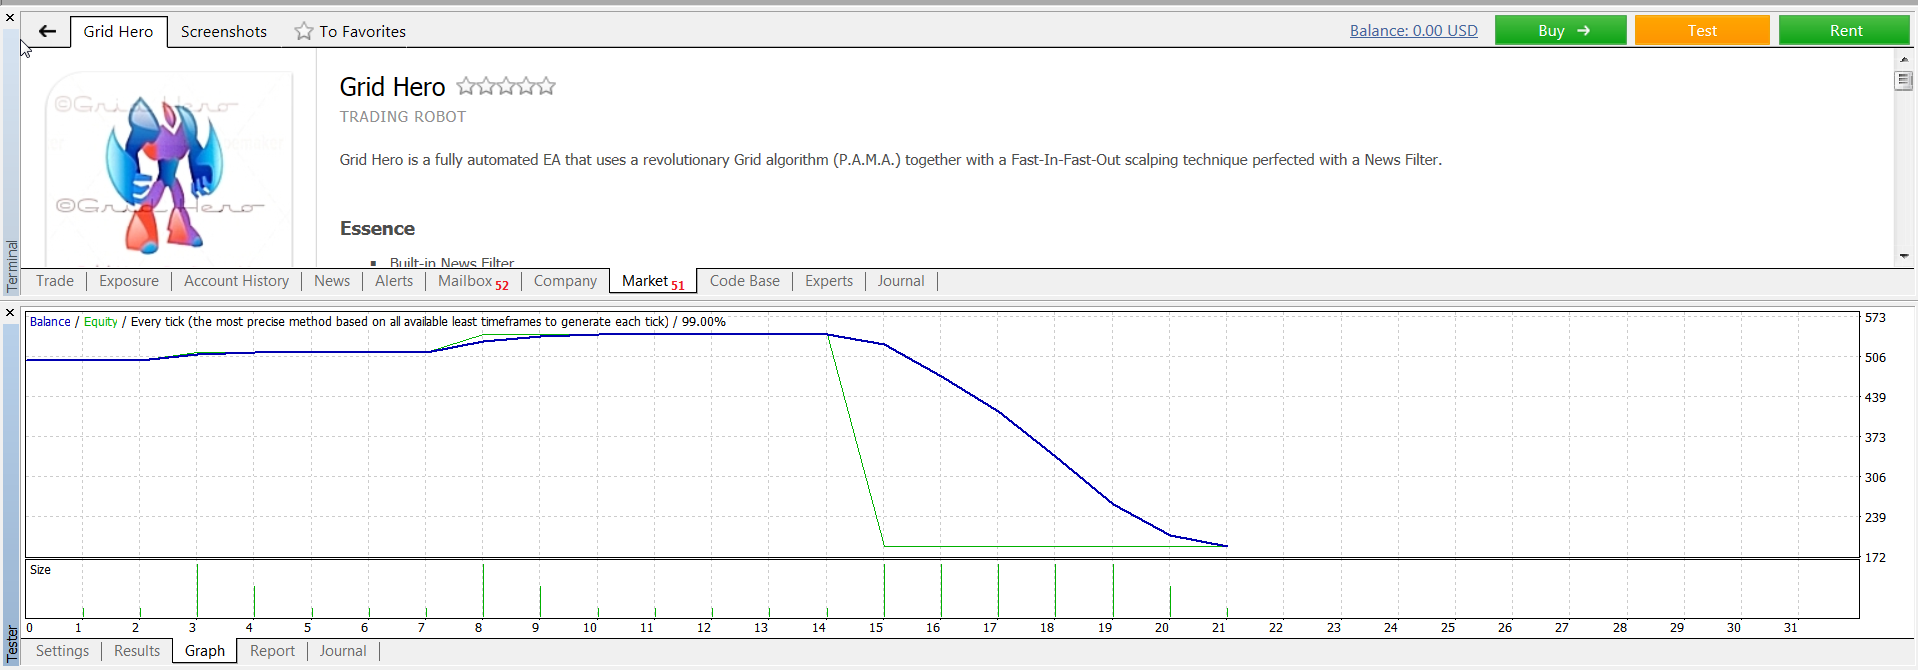Click the description scrollbar down arrow
The width and height of the screenshot is (1918, 670).
pyautogui.click(x=1904, y=256)
